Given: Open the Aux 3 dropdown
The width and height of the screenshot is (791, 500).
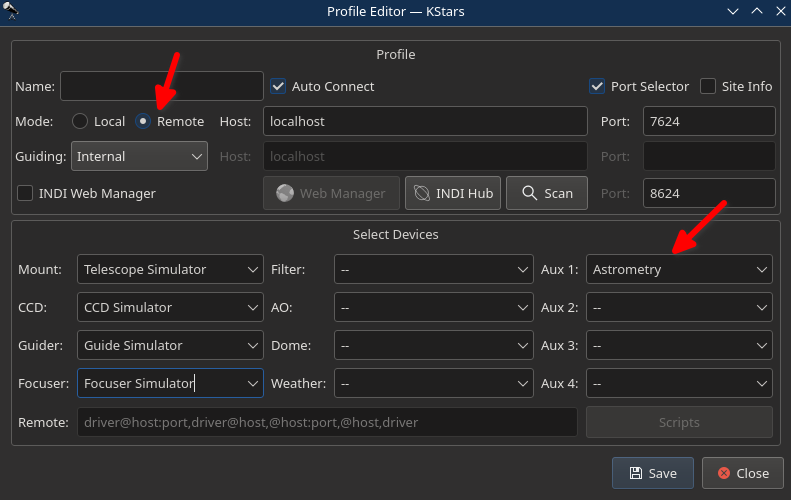Looking at the screenshot, I should pyautogui.click(x=679, y=345).
